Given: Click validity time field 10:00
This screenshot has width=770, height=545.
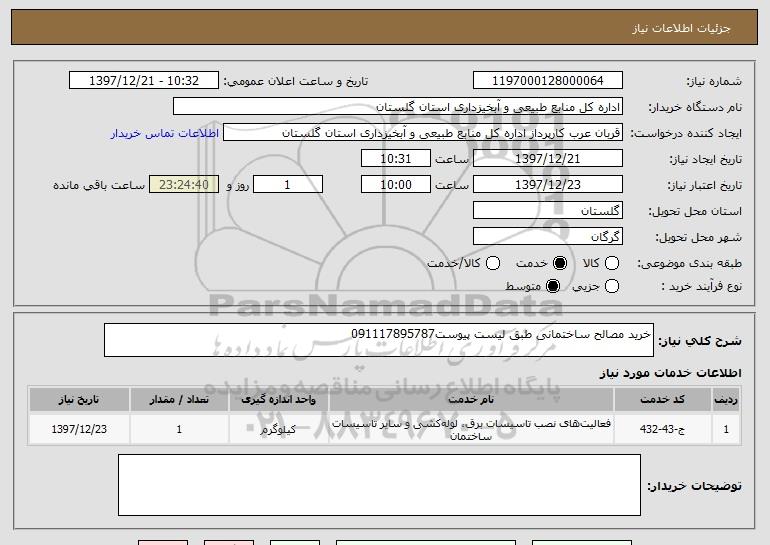Looking at the screenshot, I should point(396,185).
